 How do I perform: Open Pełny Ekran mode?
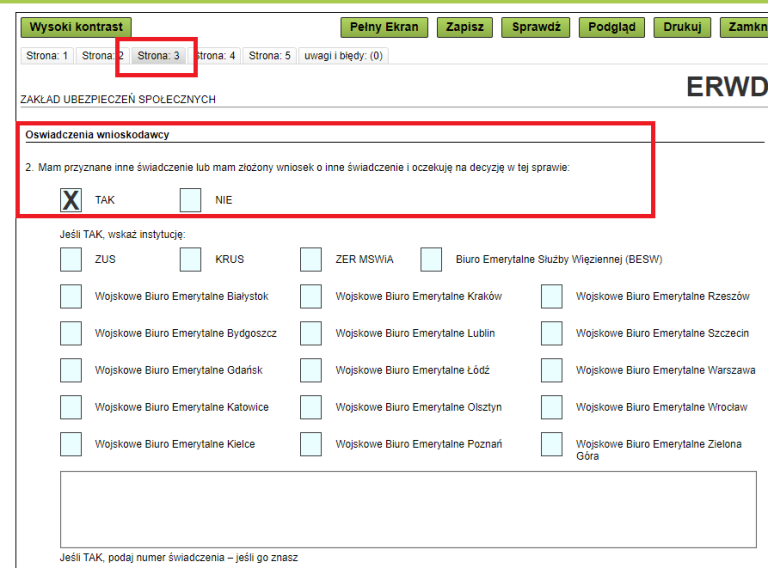pos(384,27)
